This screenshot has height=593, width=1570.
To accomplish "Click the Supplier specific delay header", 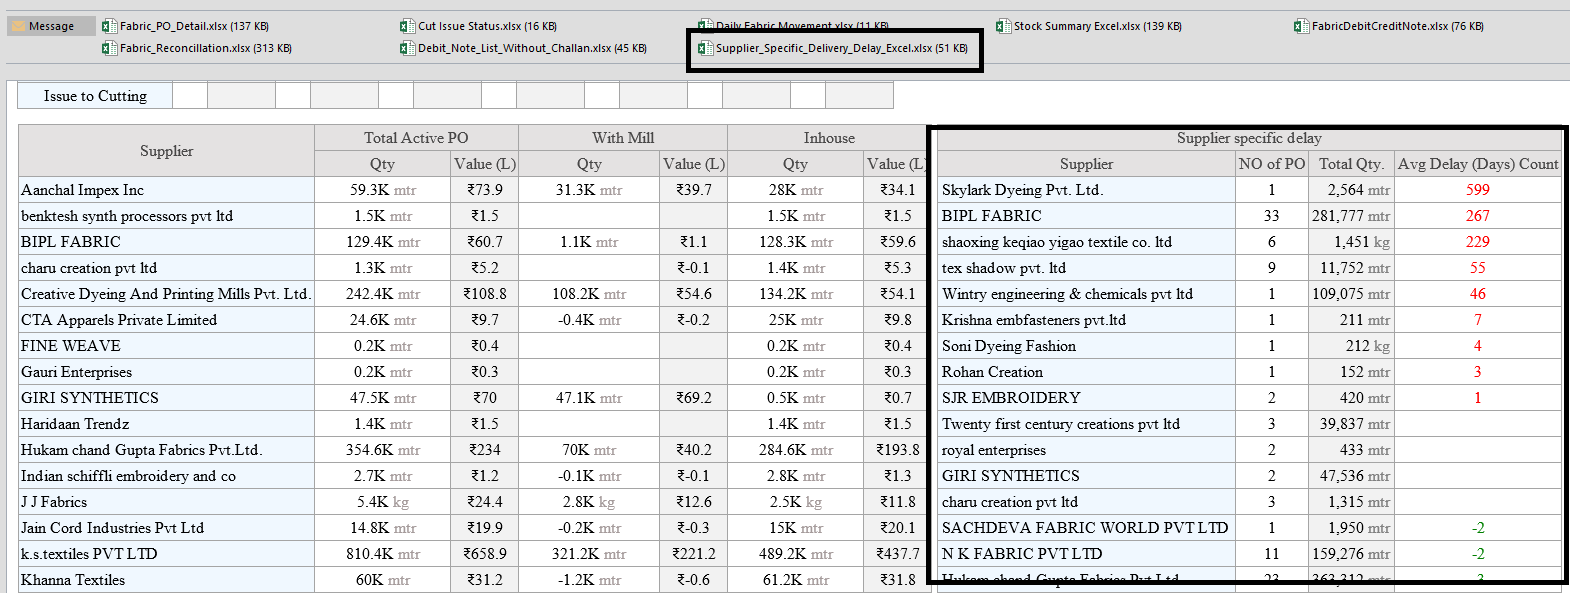I will pos(1249,138).
